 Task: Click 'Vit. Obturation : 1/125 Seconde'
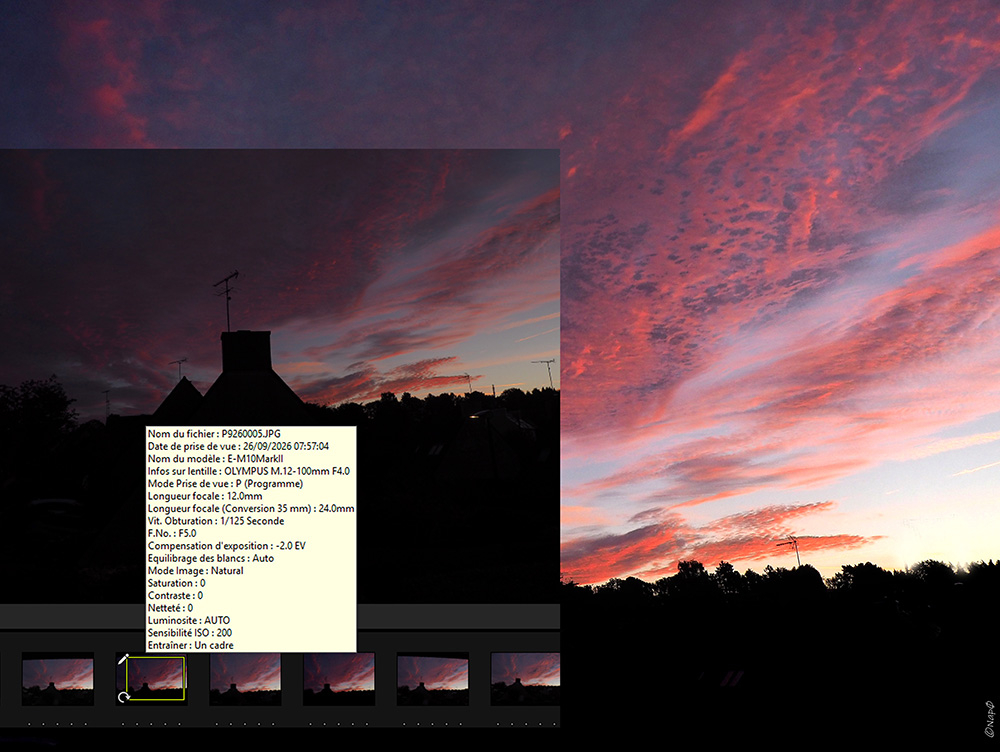pyautogui.click(x=216, y=521)
